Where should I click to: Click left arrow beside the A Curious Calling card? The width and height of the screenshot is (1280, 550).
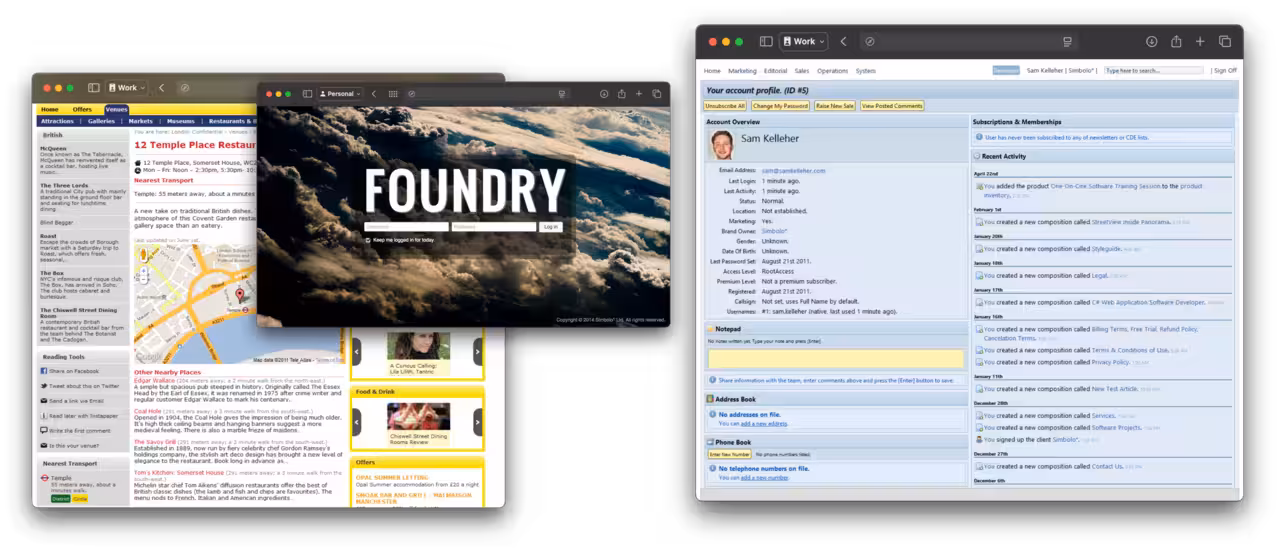coord(357,351)
